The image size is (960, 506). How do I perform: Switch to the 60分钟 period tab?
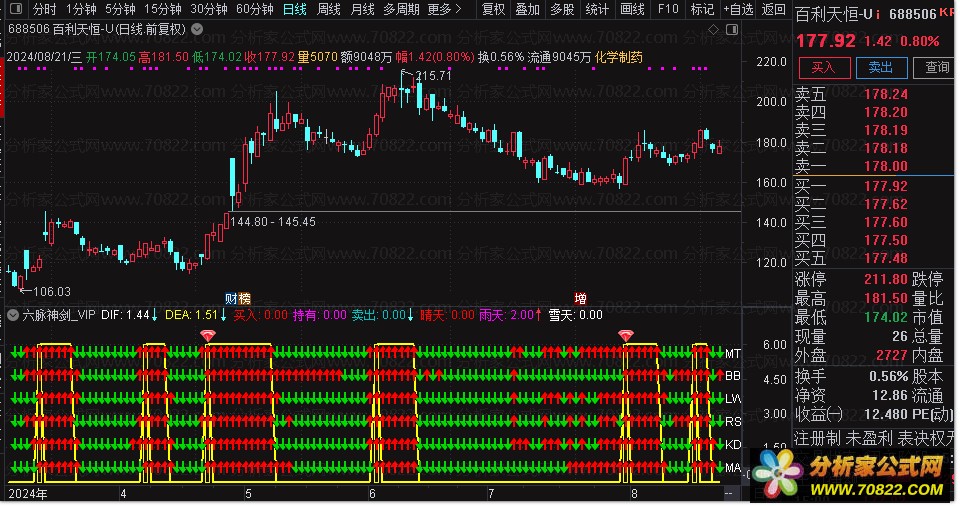point(255,9)
